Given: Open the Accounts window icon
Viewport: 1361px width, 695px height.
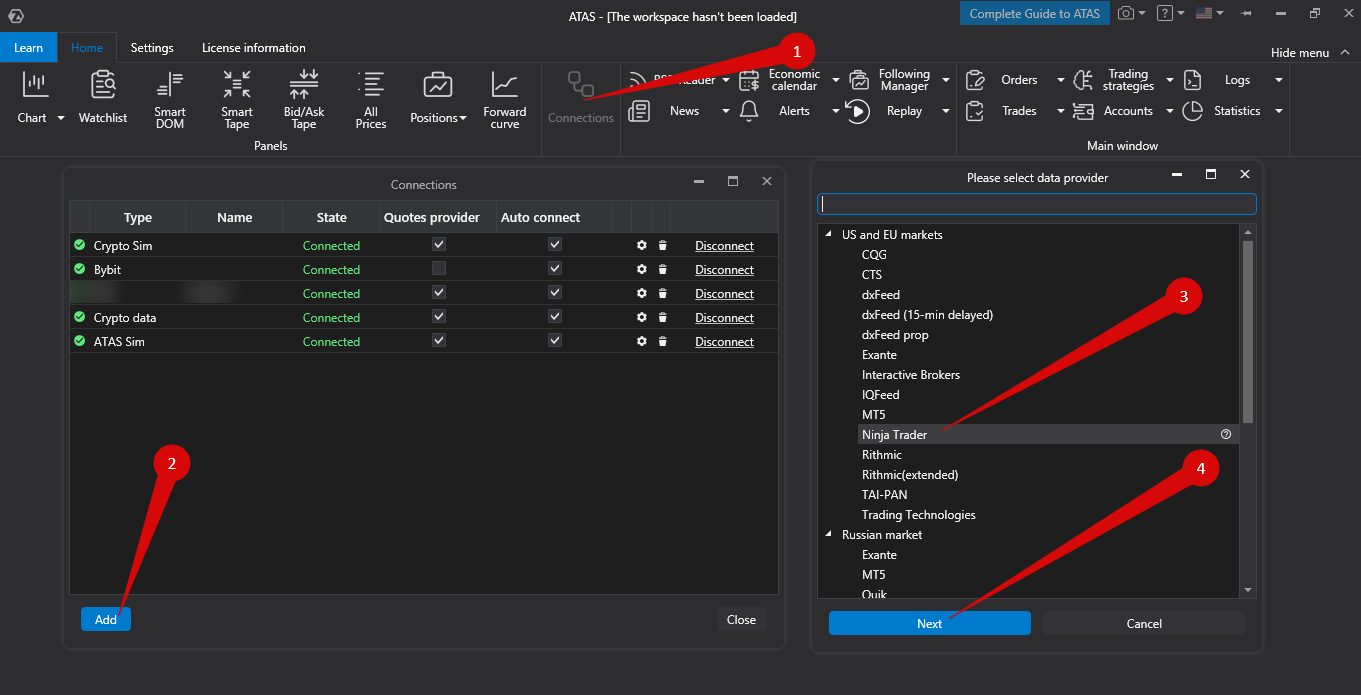Looking at the screenshot, I should tap(1083, 111).
